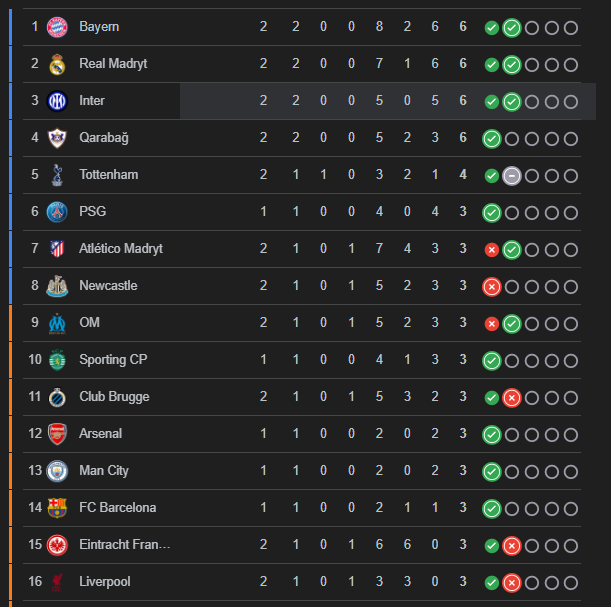Viewport: 611px width, 607px height.
Task: Click the Bayern club crest icon
Action: pos(57,27)
